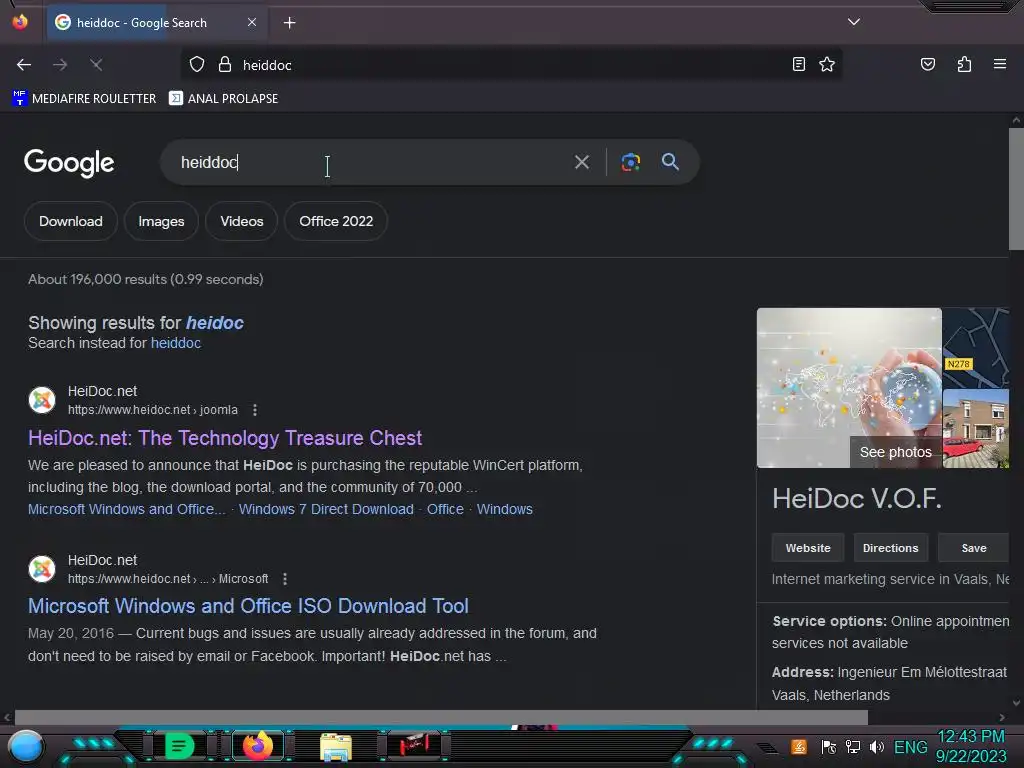Click the Directions button
The height and width of the screenshot is (768, 1024).
click(x=890, y=548)
